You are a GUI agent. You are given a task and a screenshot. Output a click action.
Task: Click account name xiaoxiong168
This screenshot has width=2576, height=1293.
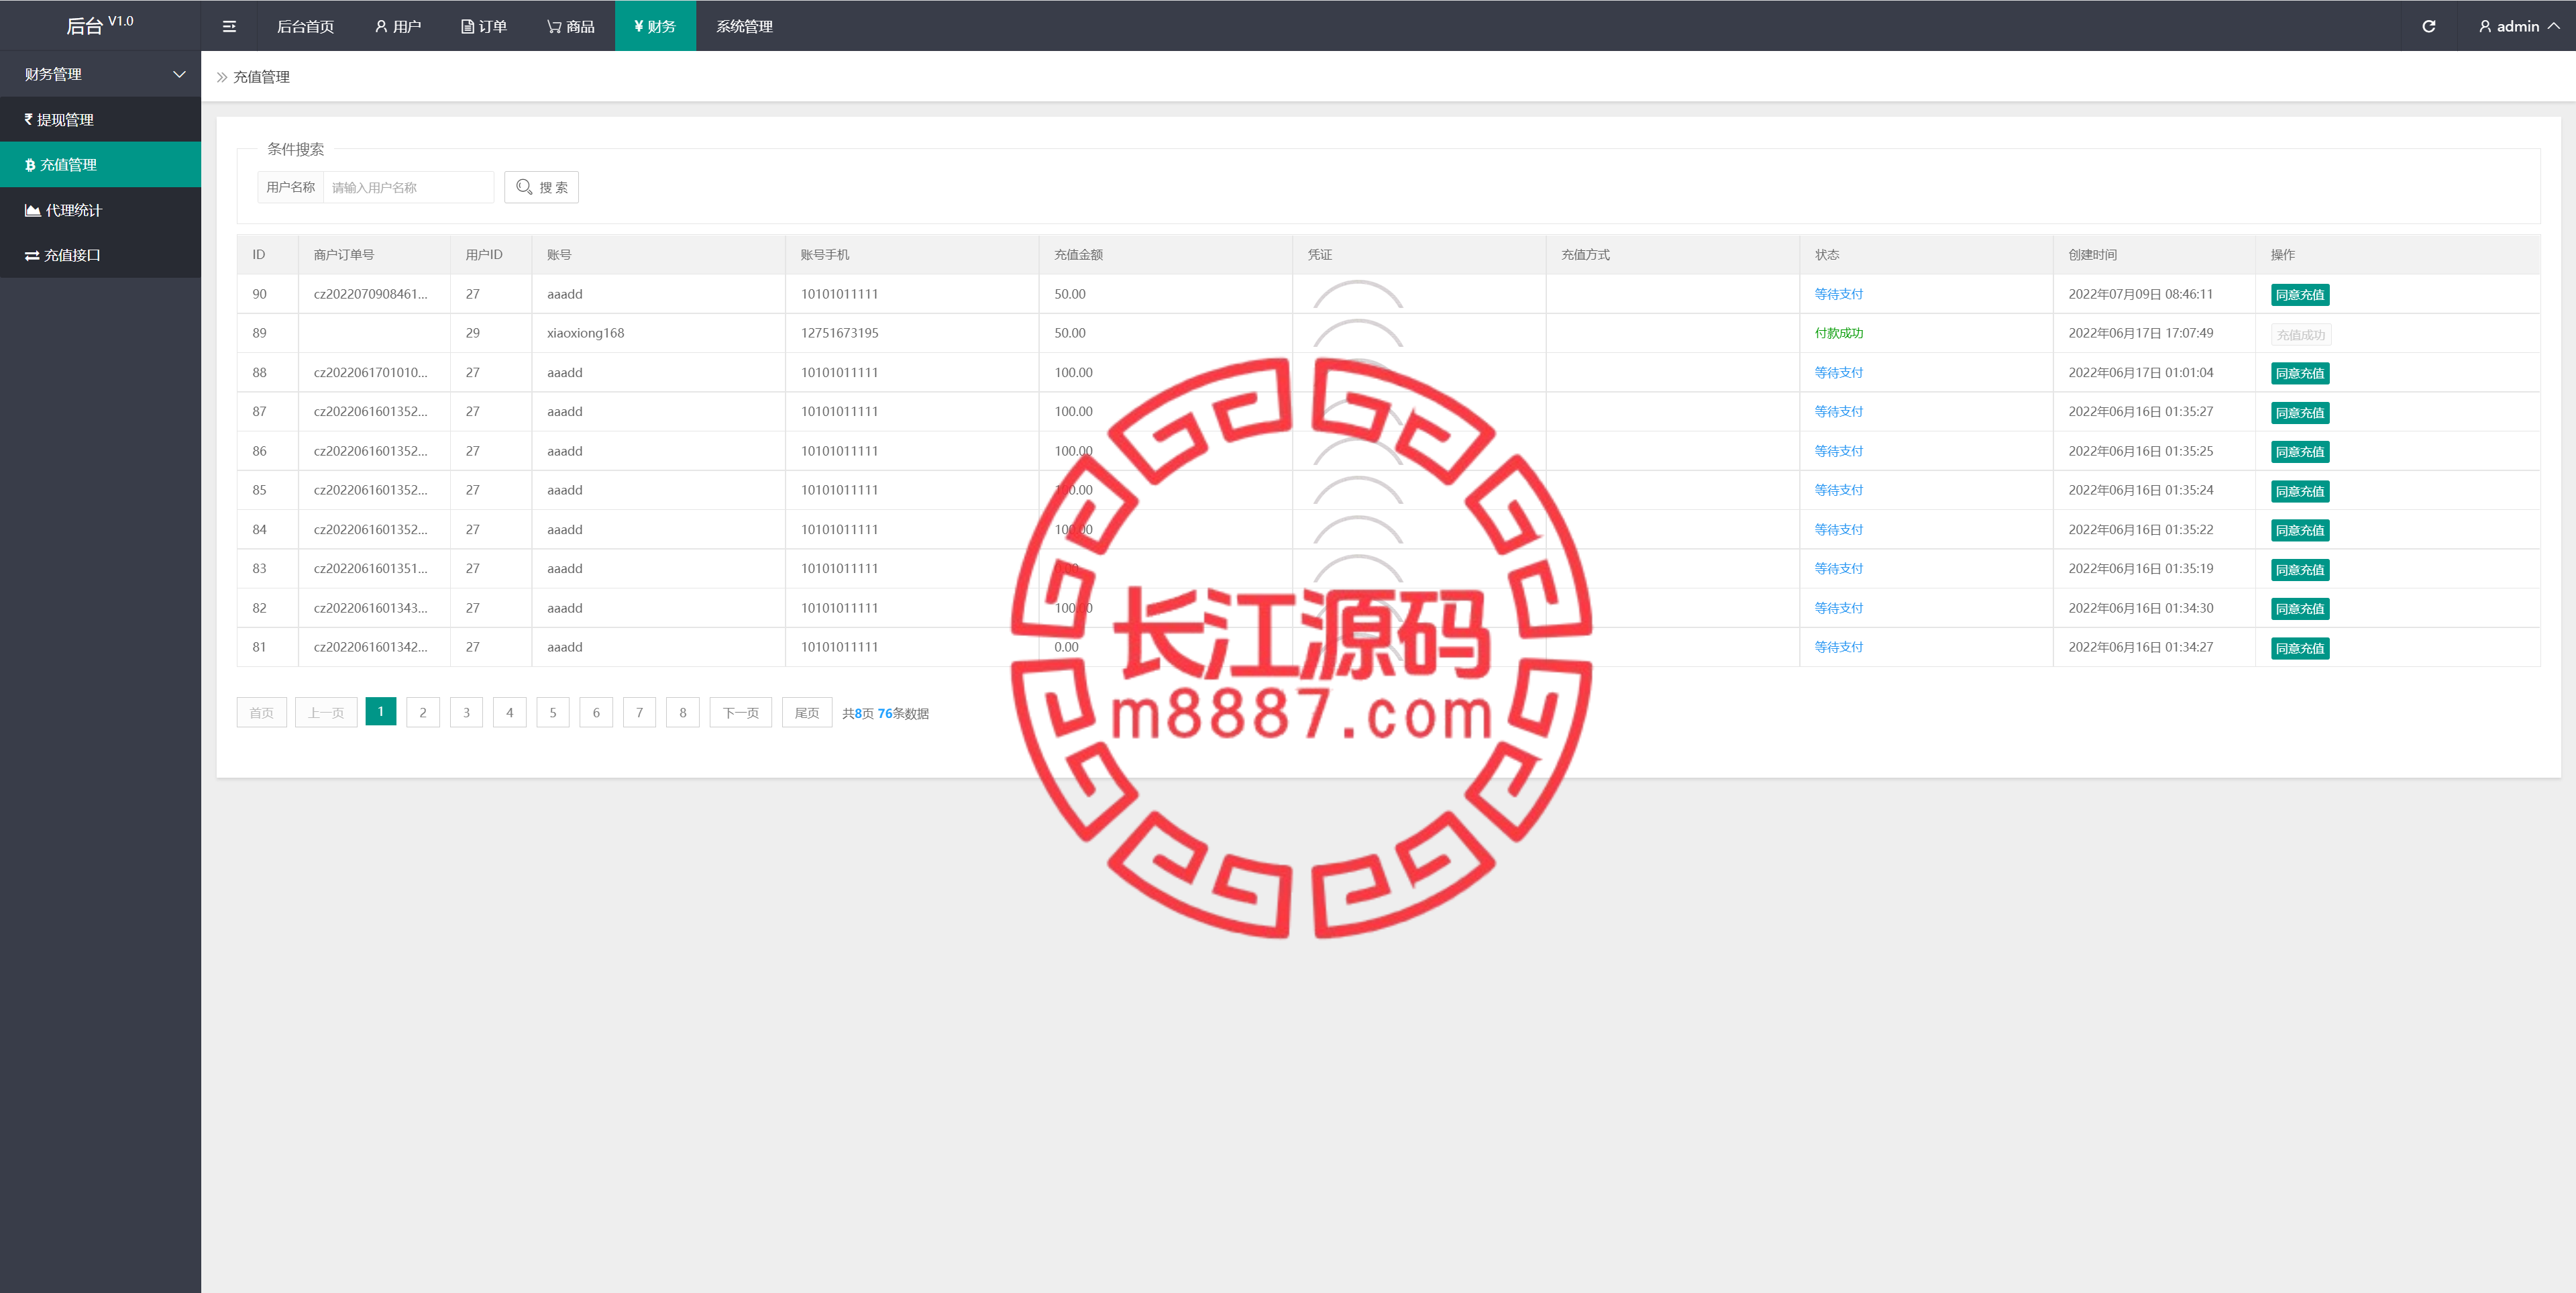tap(585, 333)
